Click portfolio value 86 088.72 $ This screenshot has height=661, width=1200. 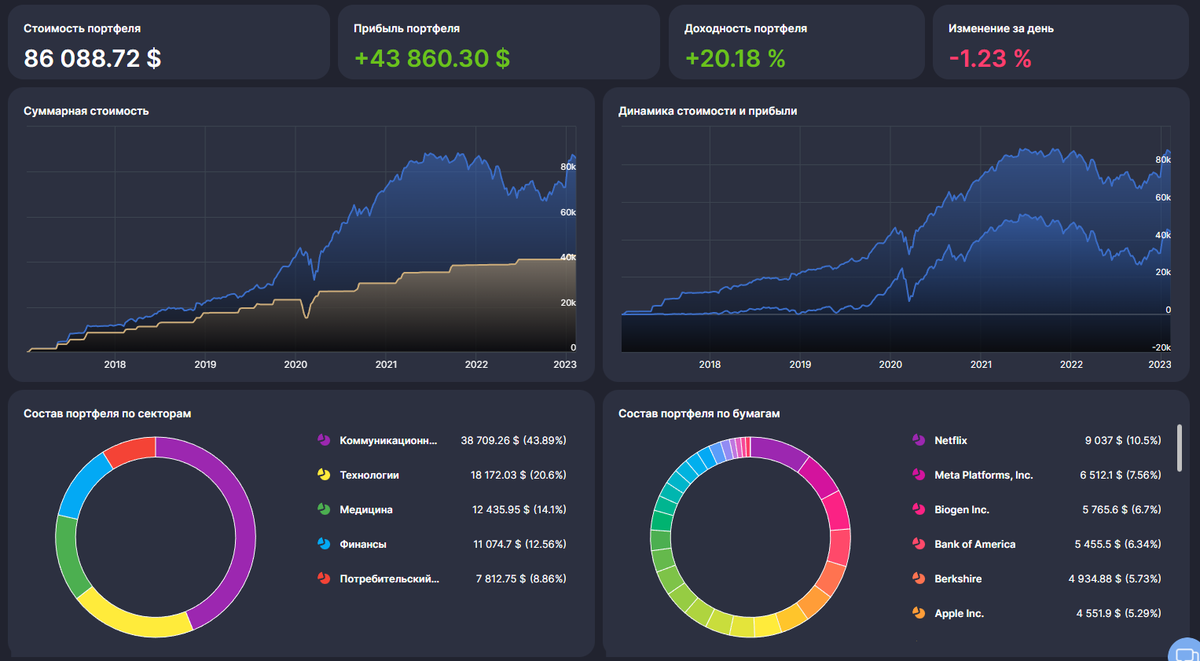pos(92,58)
